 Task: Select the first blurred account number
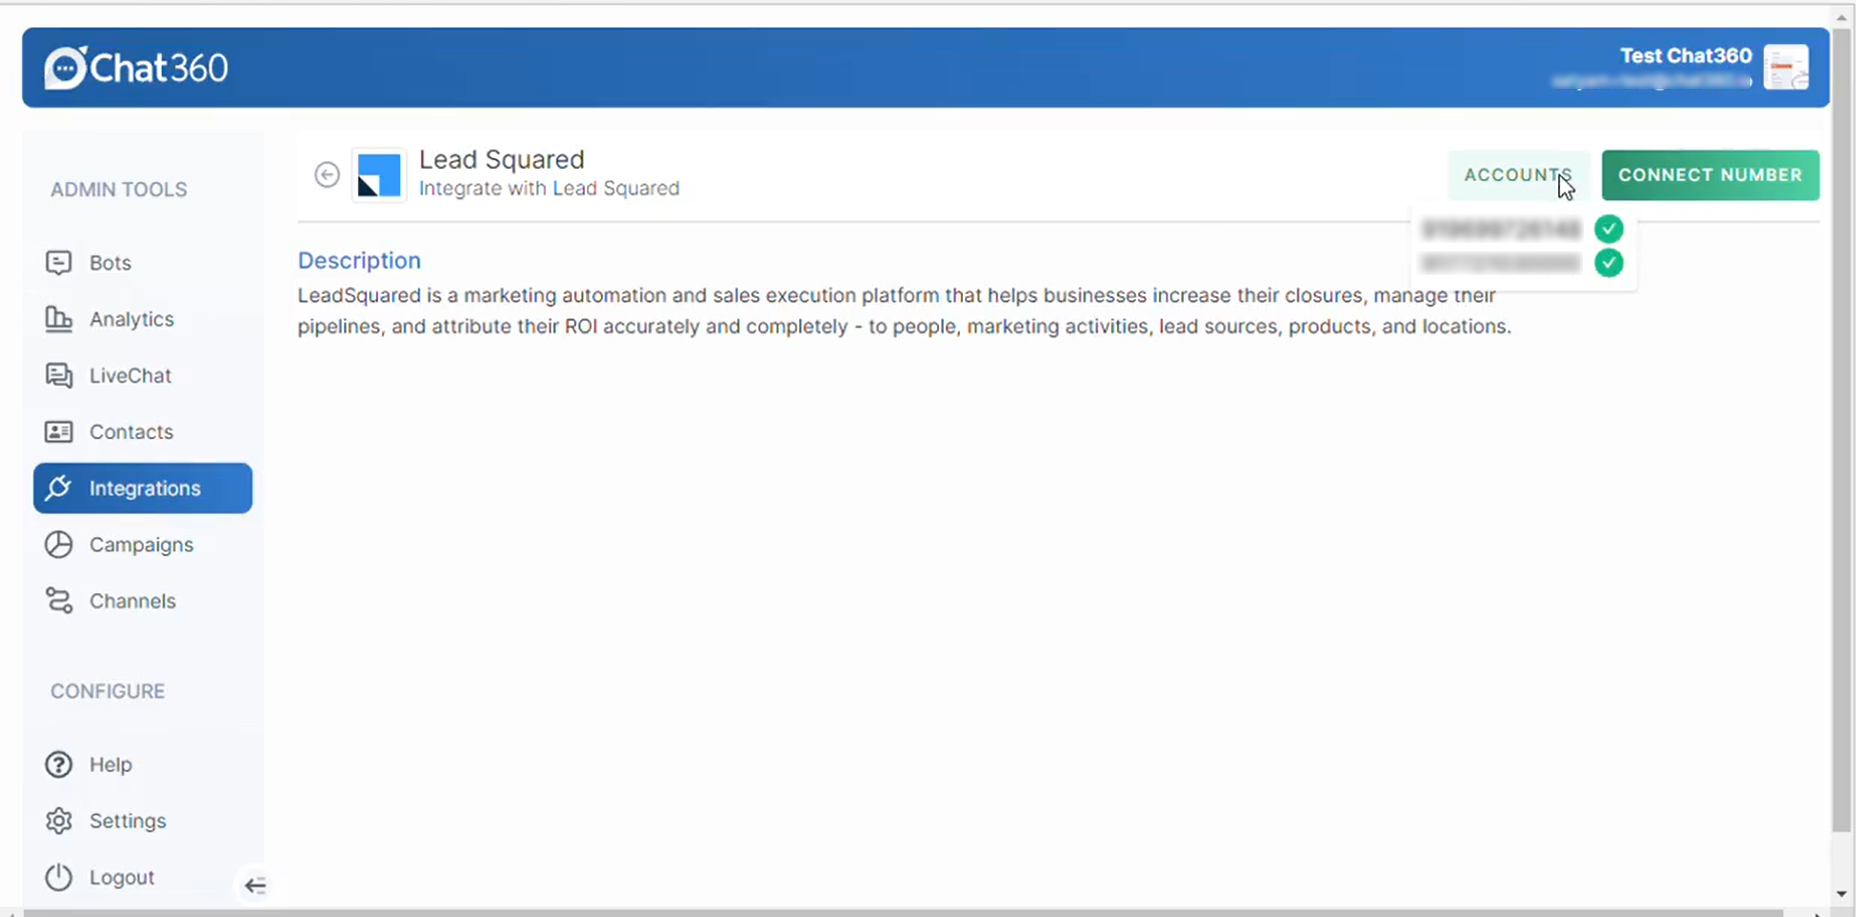[1501, 229]
